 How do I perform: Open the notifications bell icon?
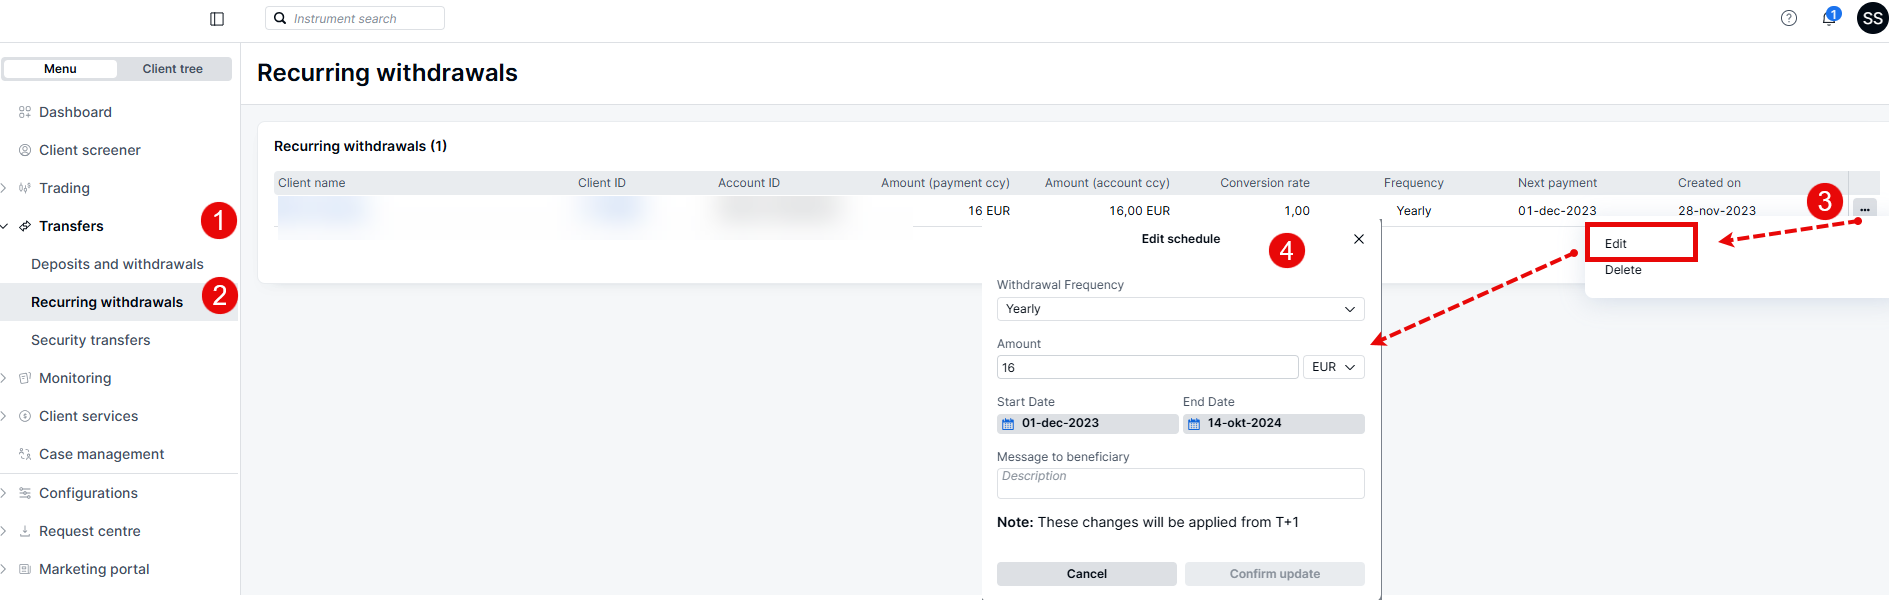pyautogui.click(x=1829, y=18)
